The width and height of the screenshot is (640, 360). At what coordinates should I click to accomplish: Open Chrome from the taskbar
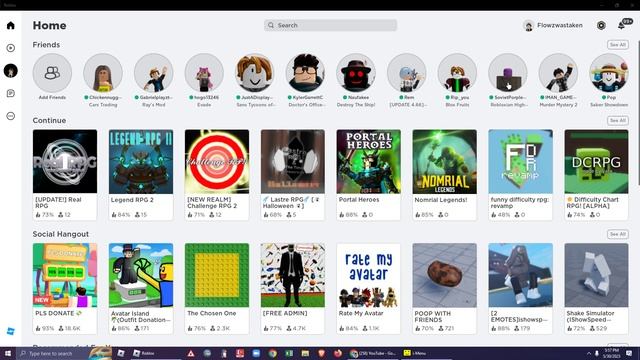click(x=272, y=353)
